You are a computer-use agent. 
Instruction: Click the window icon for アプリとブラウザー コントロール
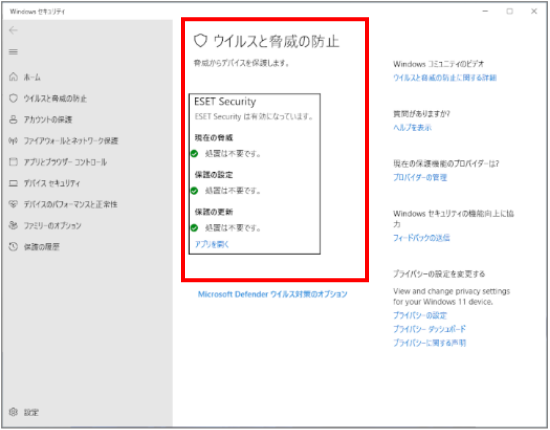pyautogui.click(x=13, y=162)
